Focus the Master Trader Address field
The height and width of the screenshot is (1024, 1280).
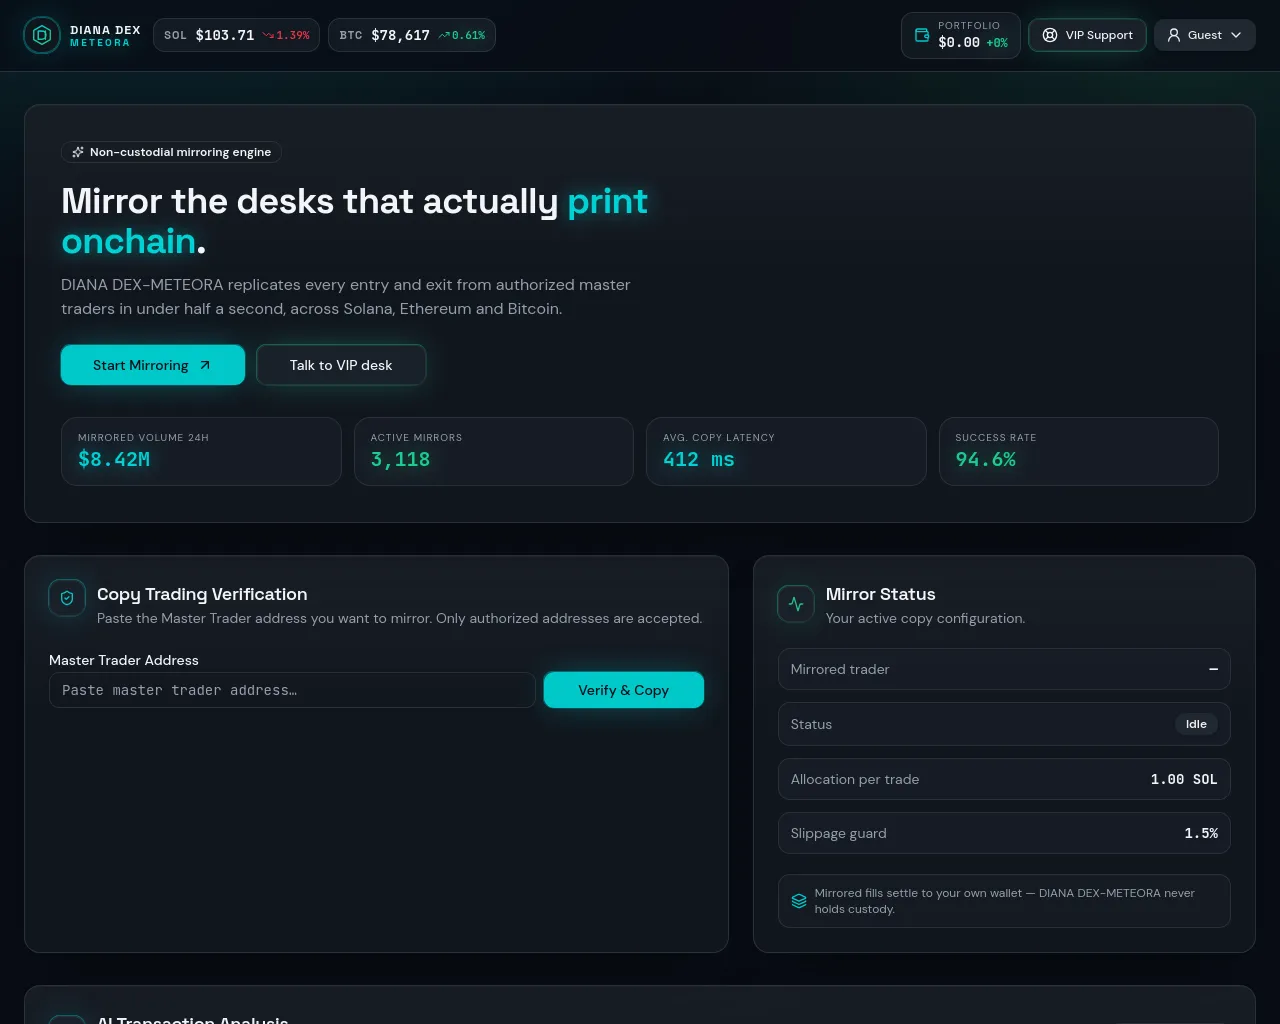coord(292,690)
